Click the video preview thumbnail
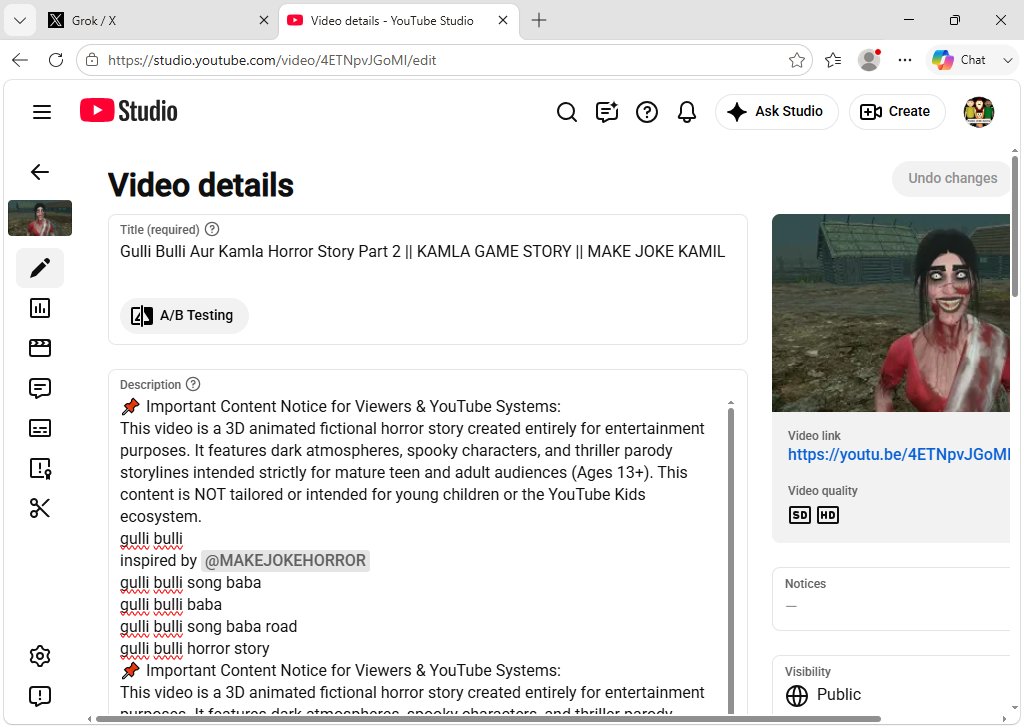Screen dimensions: 1024x728 (891, 313)
